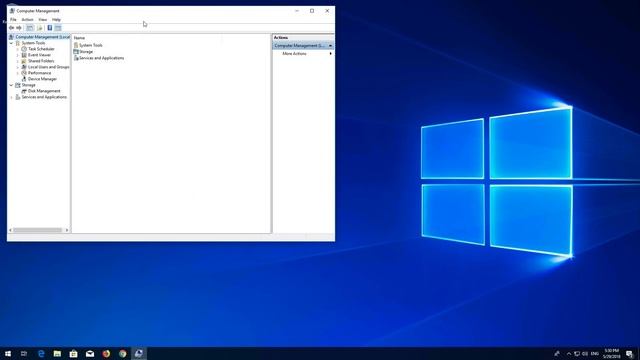Select Event Viewer in the tree
640x360 pixels.
coord(40,55)
